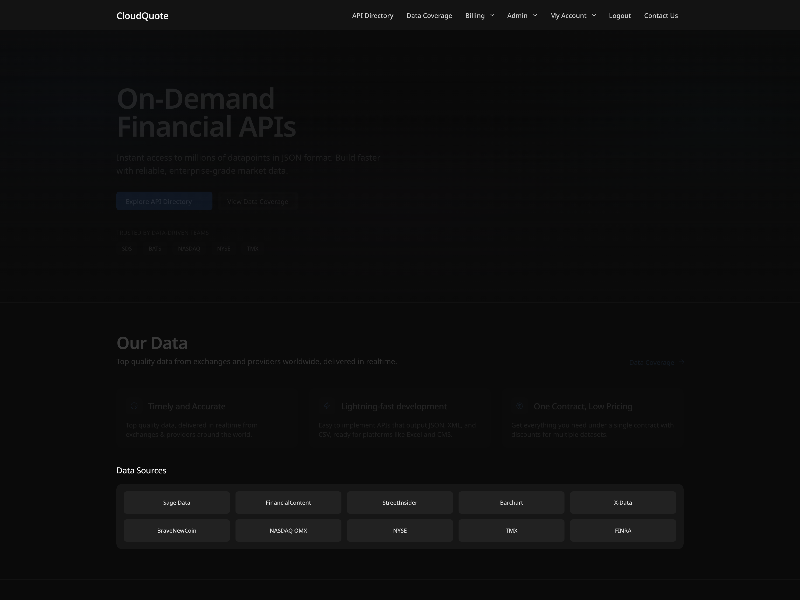The width and height of the screenshot is (800, 600).
Task: Click the SGX exchange badge
Action: point(126,248)
